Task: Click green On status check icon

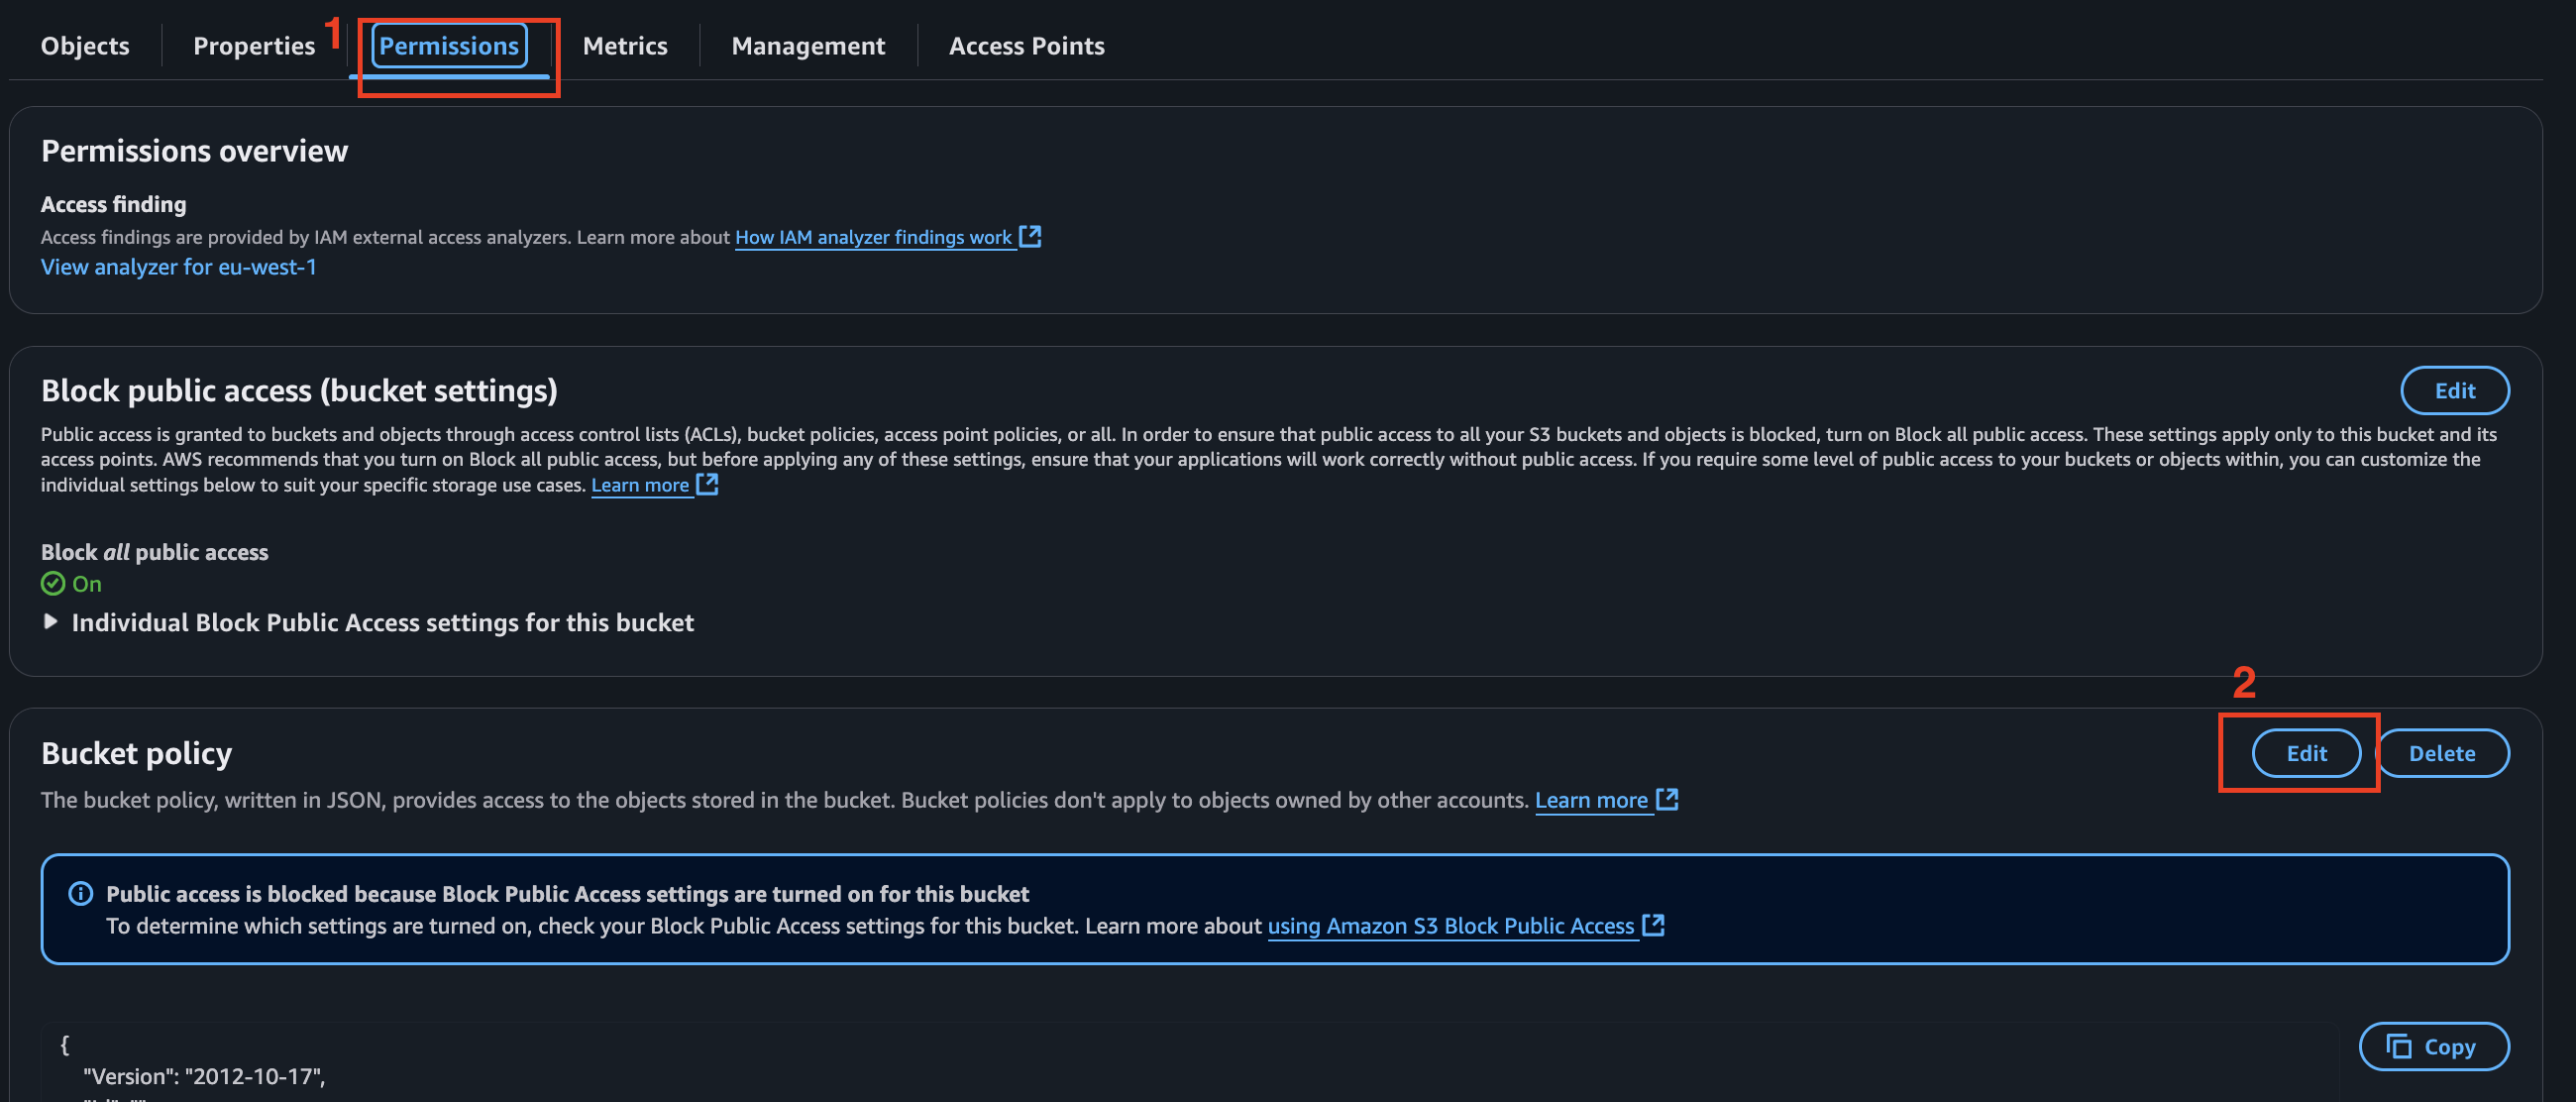Action: (53, 583)
